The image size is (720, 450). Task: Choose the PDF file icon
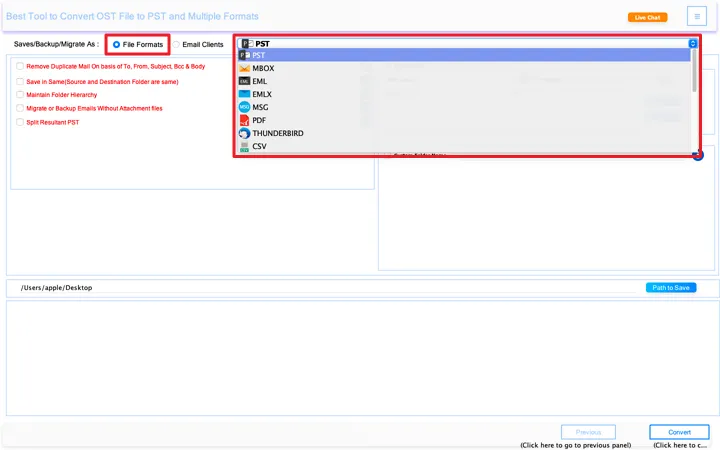(x=244, y=120)
